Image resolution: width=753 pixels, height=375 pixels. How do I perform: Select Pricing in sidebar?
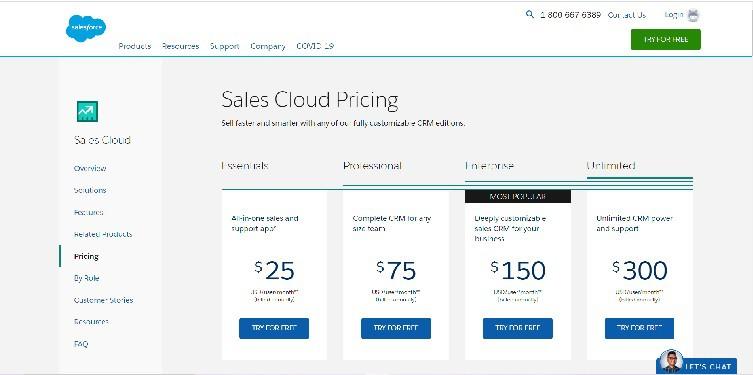[86, 256]
